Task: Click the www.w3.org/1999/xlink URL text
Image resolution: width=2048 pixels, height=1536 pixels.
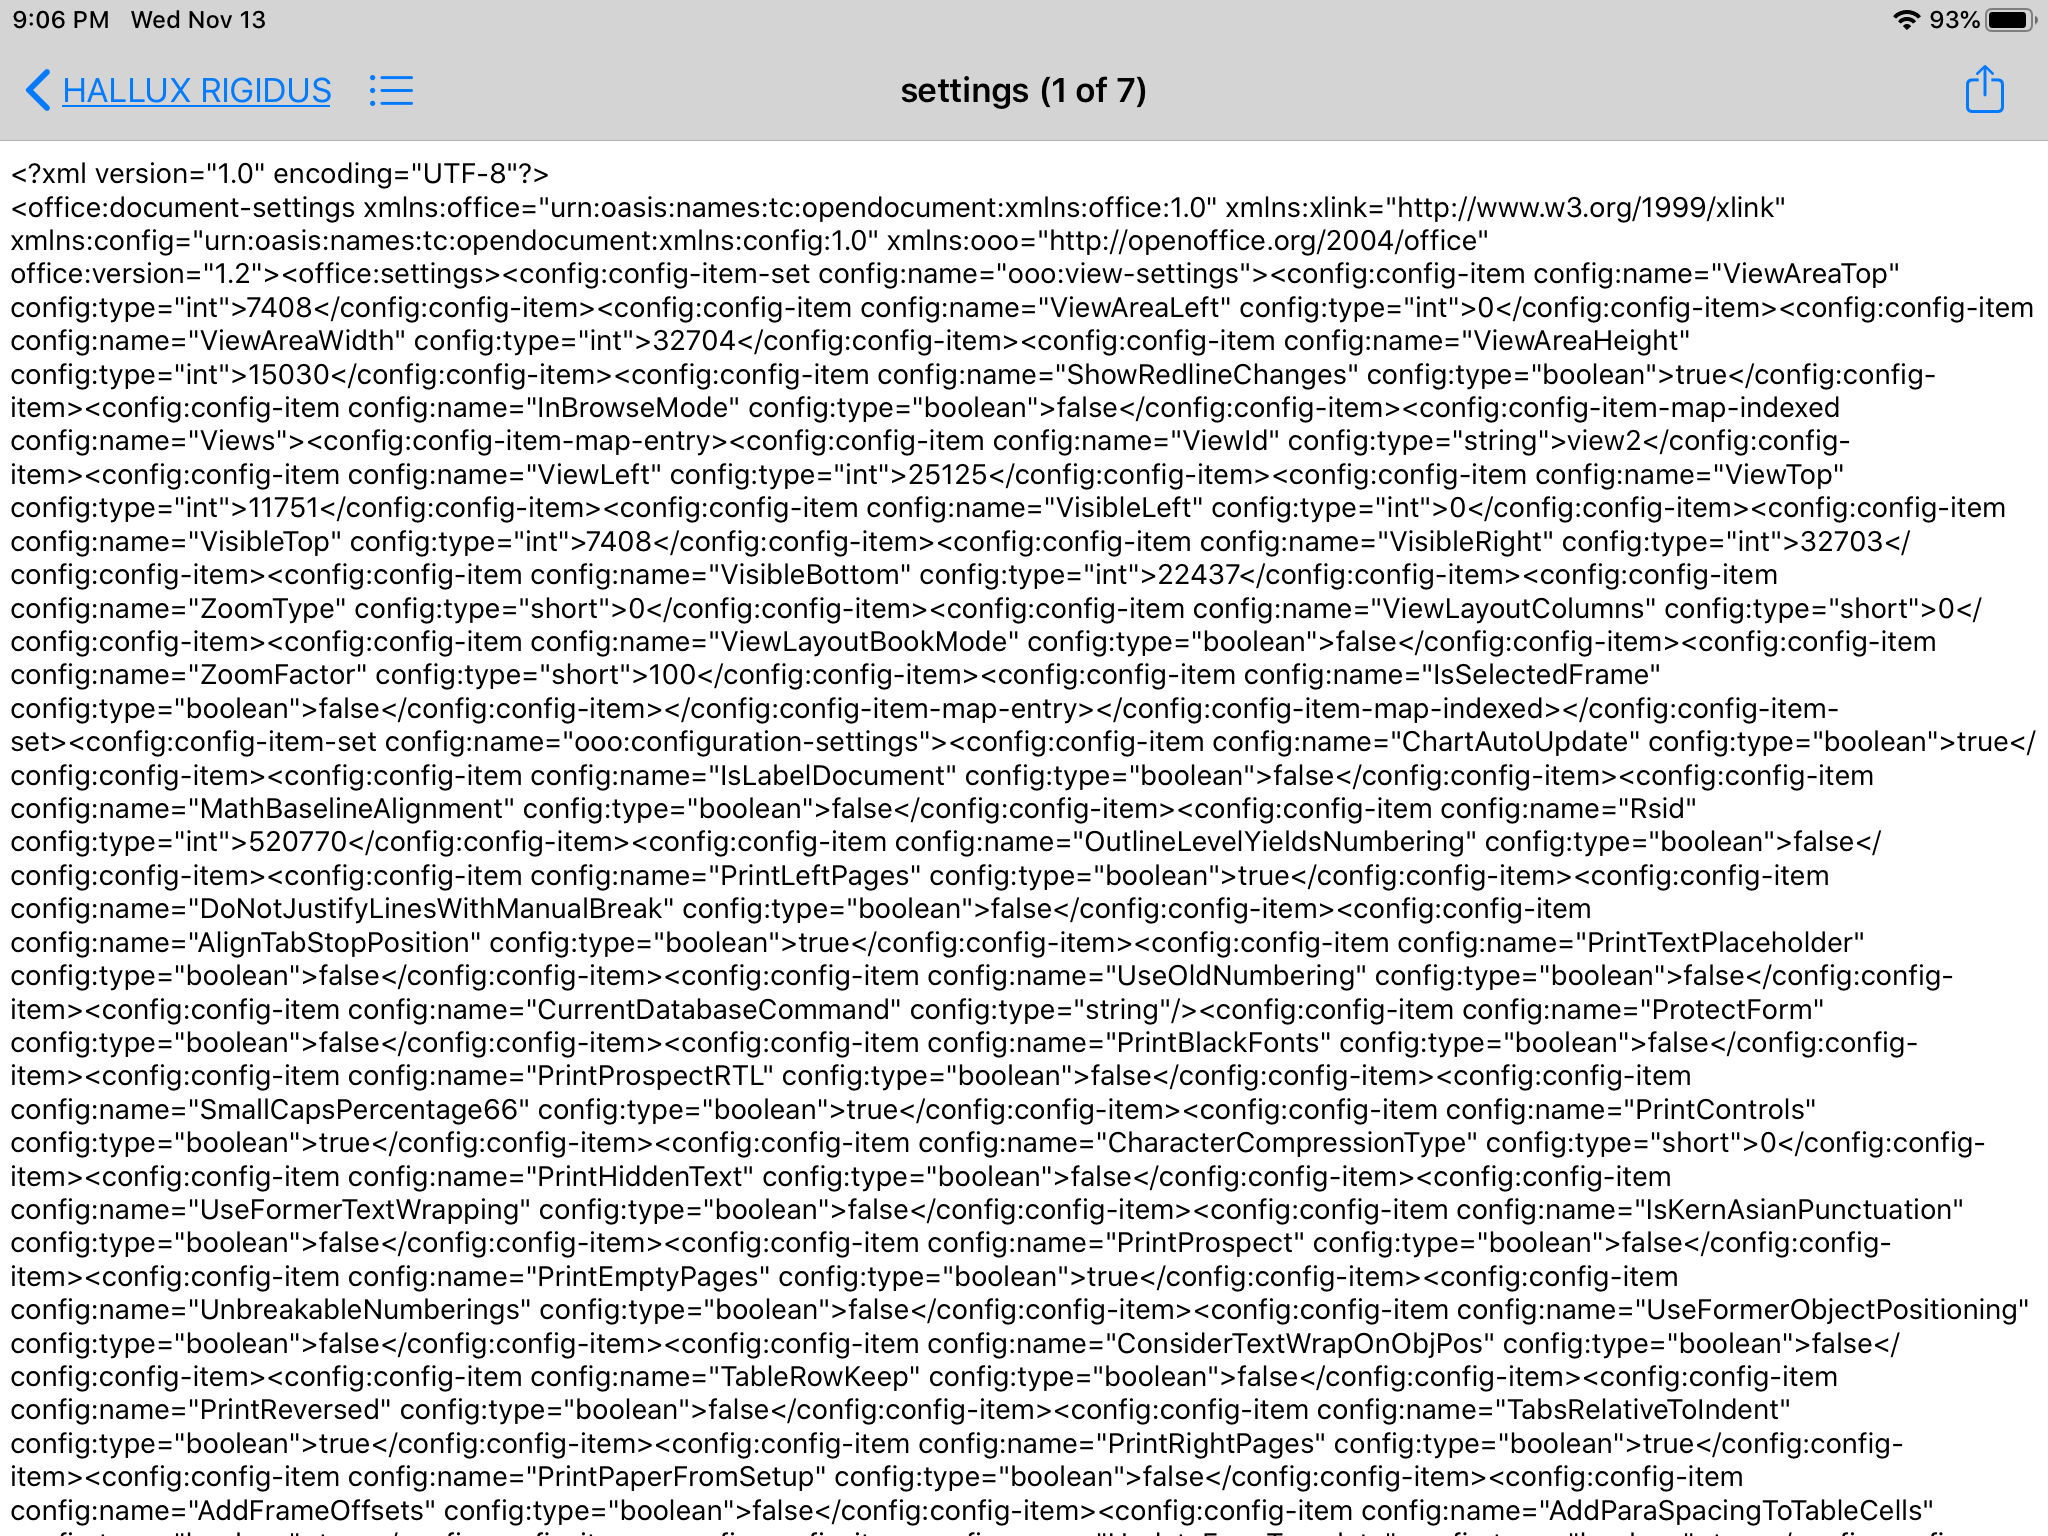Action: [x=1580, y=208]
